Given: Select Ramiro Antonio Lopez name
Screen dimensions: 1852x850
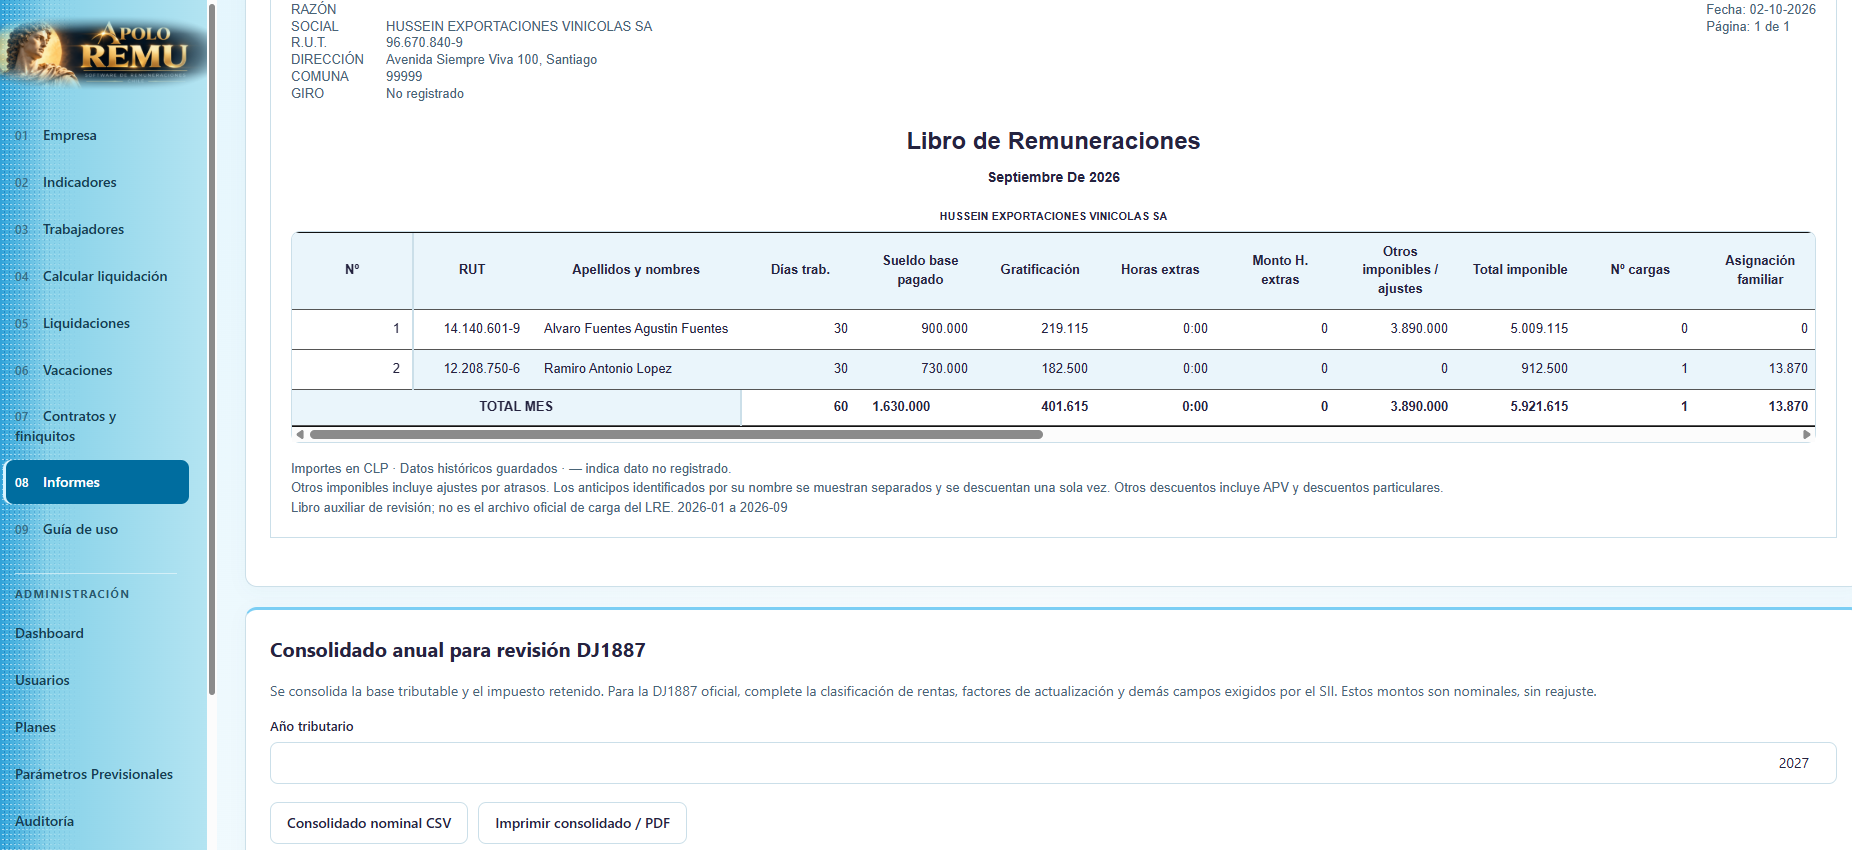Looking at the screenshot, I should pos(608,368).
